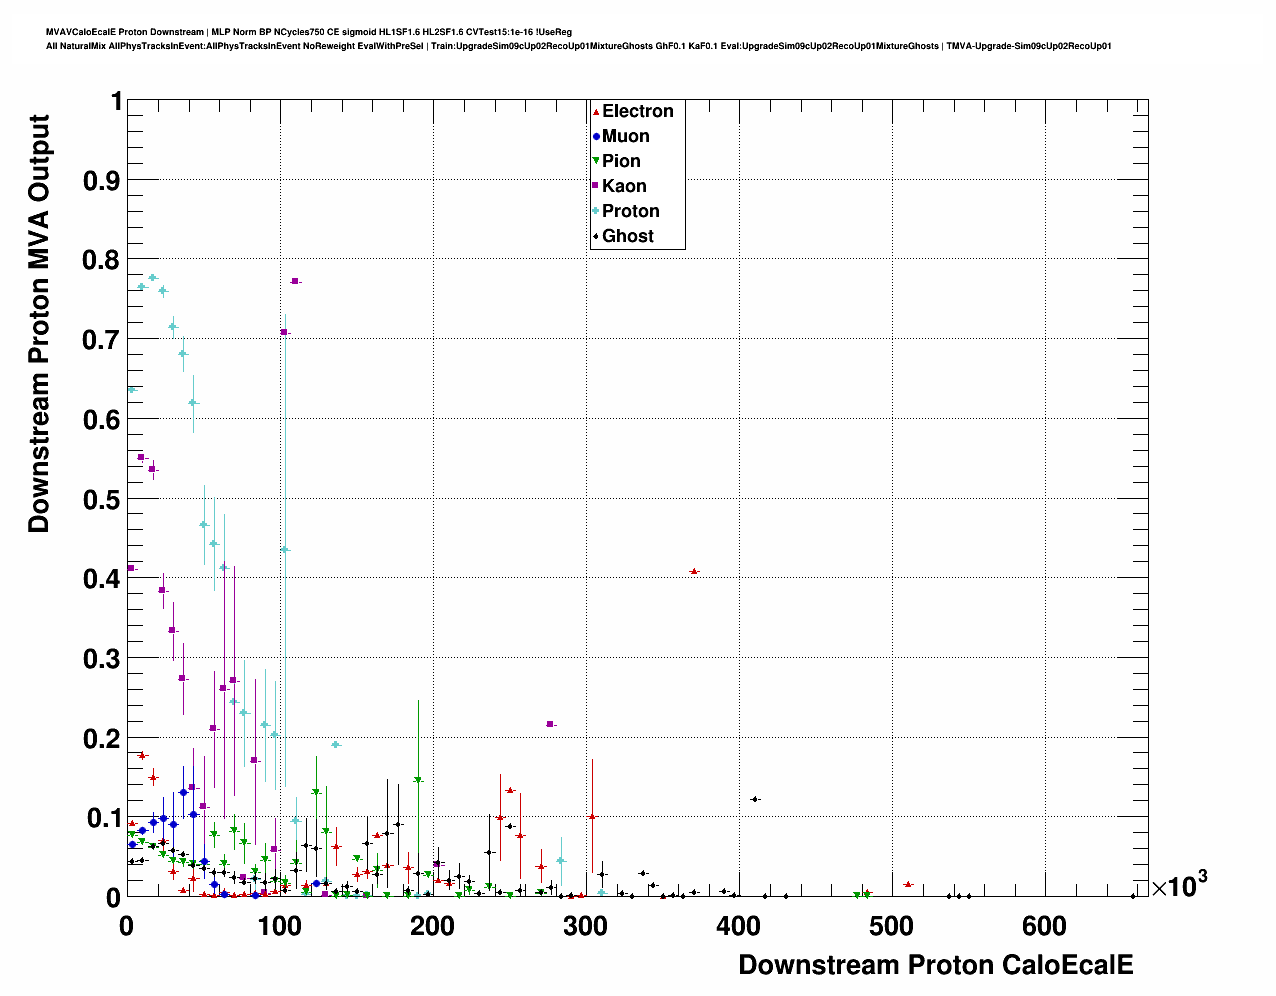The image size is (1276, 996).
Task: Click the isolated Electron point near 0.41
Action: click(x=694, y=571)
